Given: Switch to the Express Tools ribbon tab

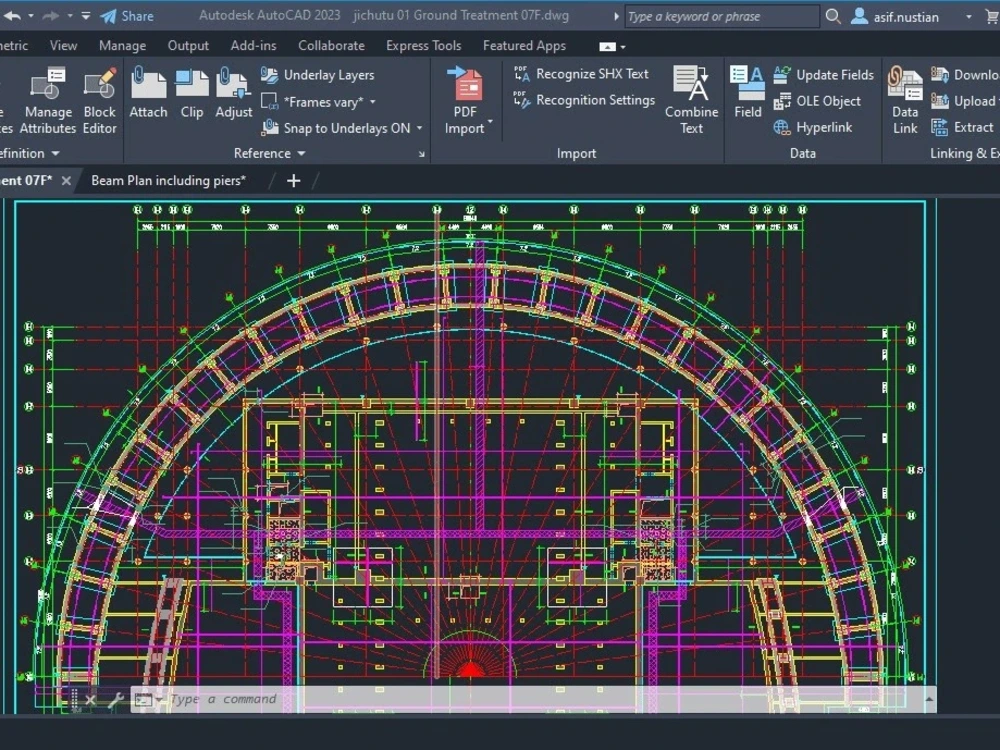Looking at the screenshot, I should point(423,45).
